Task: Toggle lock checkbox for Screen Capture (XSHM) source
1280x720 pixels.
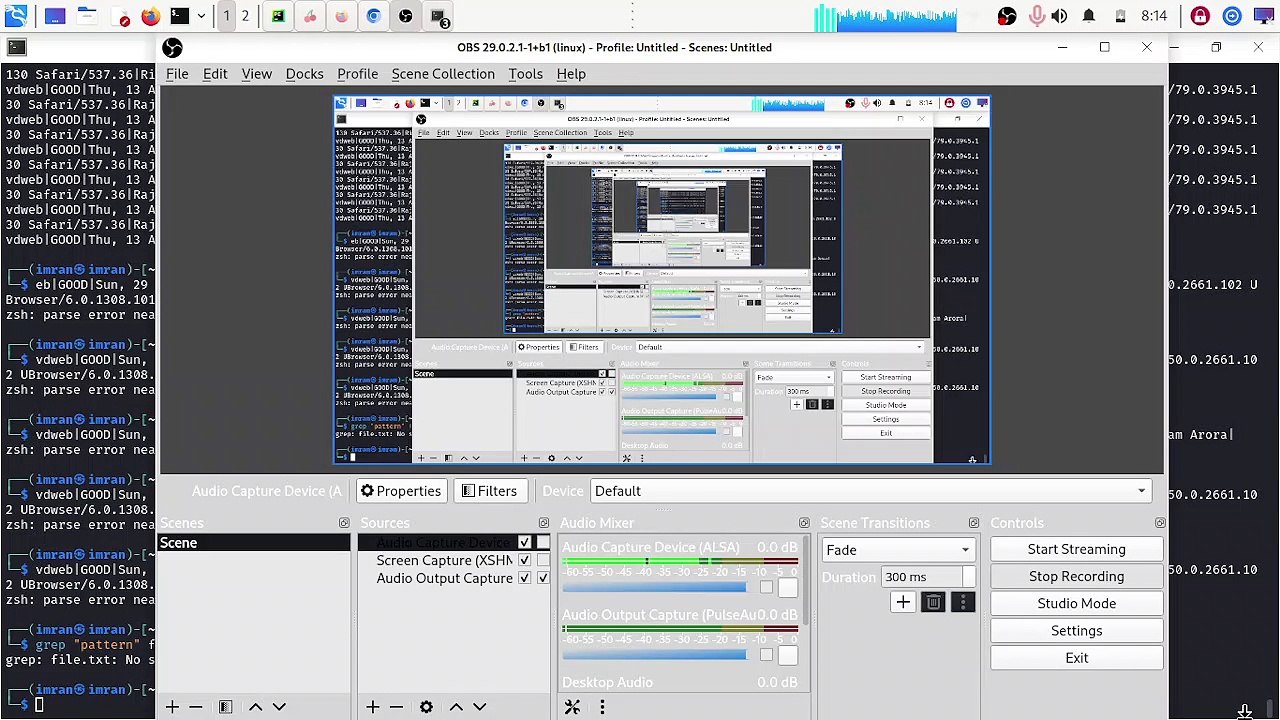Action: (x=543, y=560)
